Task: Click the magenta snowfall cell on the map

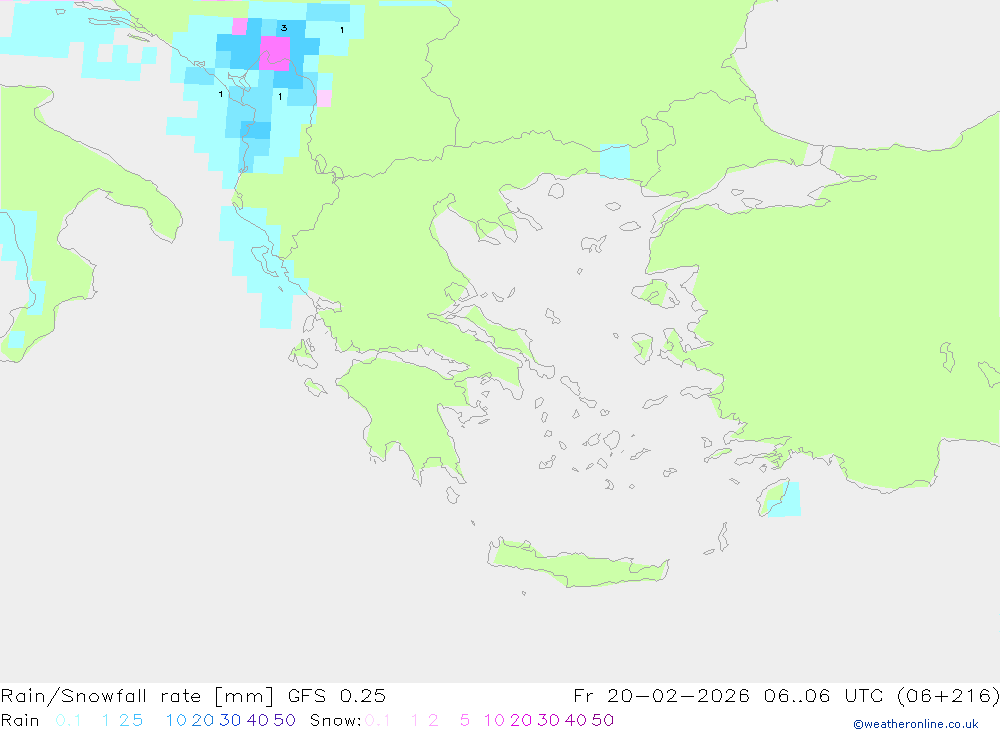Action: coord(275,52)
